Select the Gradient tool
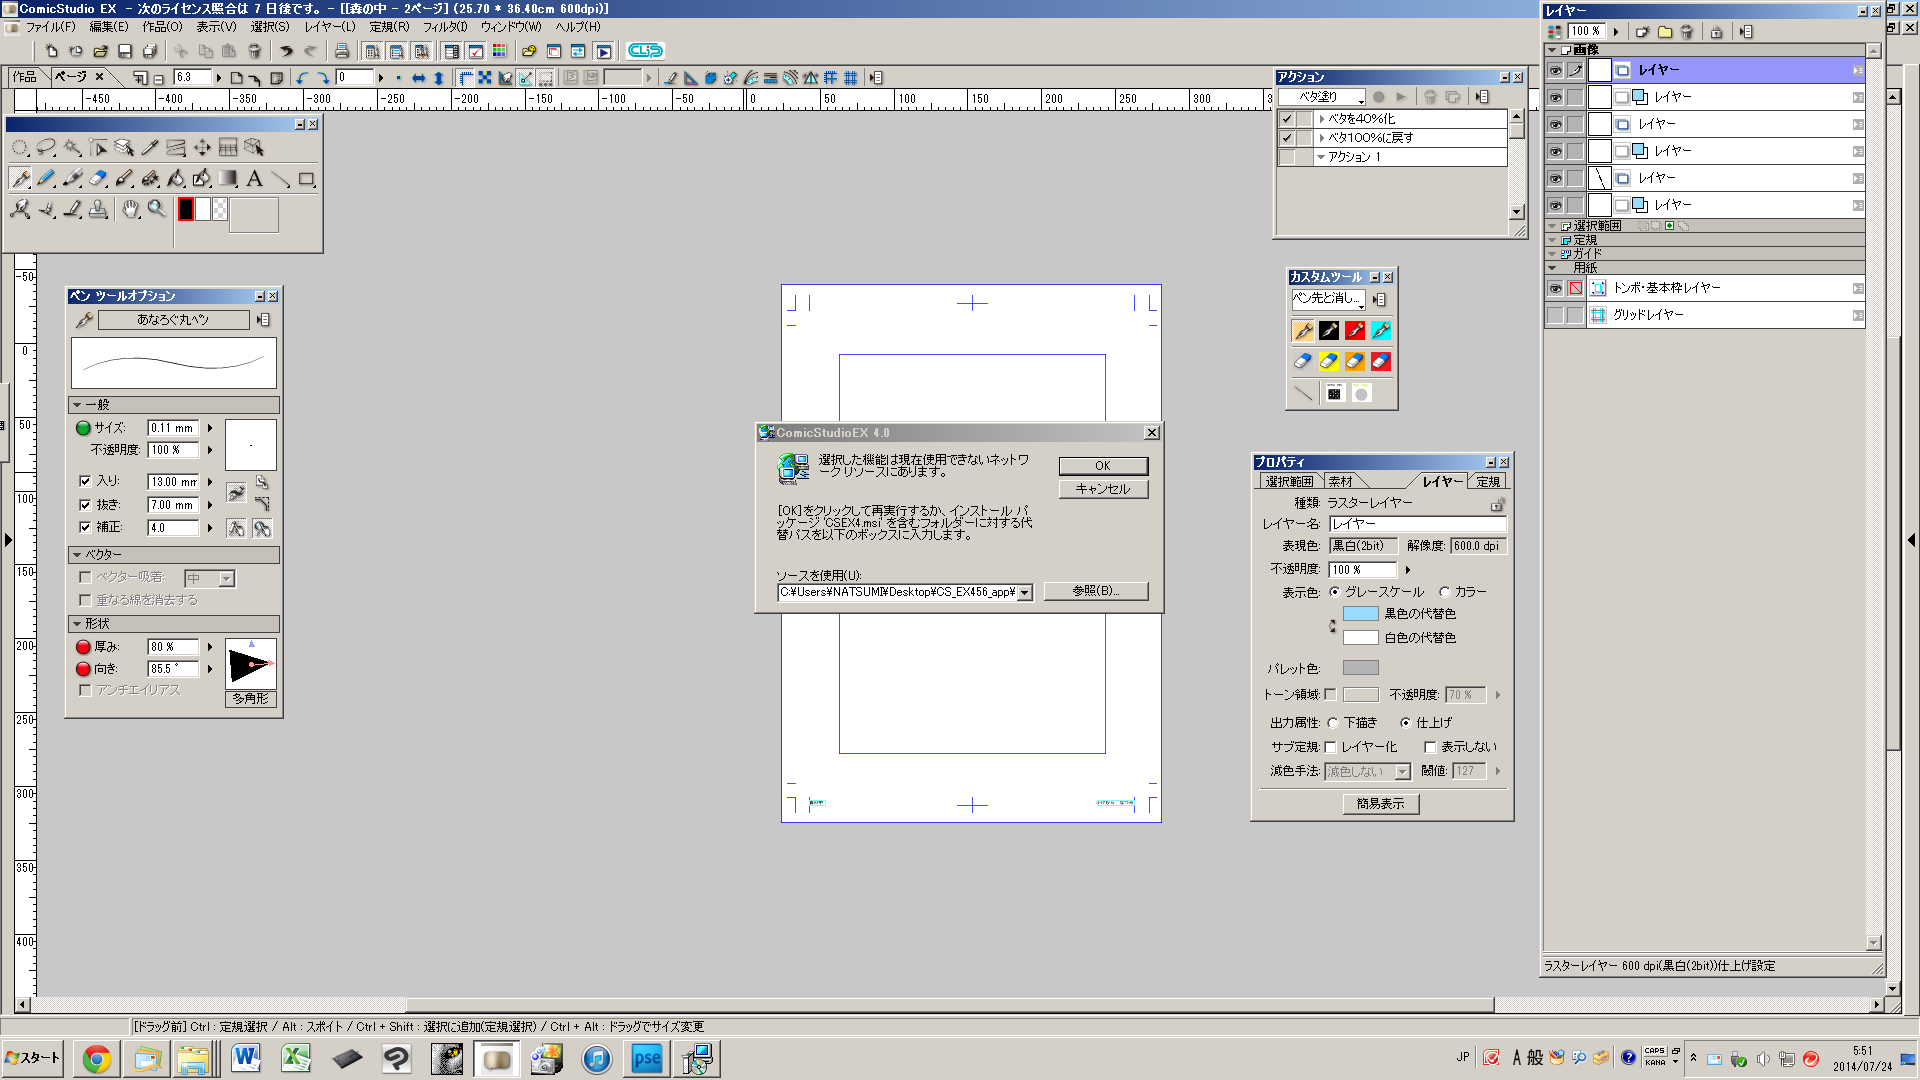 point(228,179)
